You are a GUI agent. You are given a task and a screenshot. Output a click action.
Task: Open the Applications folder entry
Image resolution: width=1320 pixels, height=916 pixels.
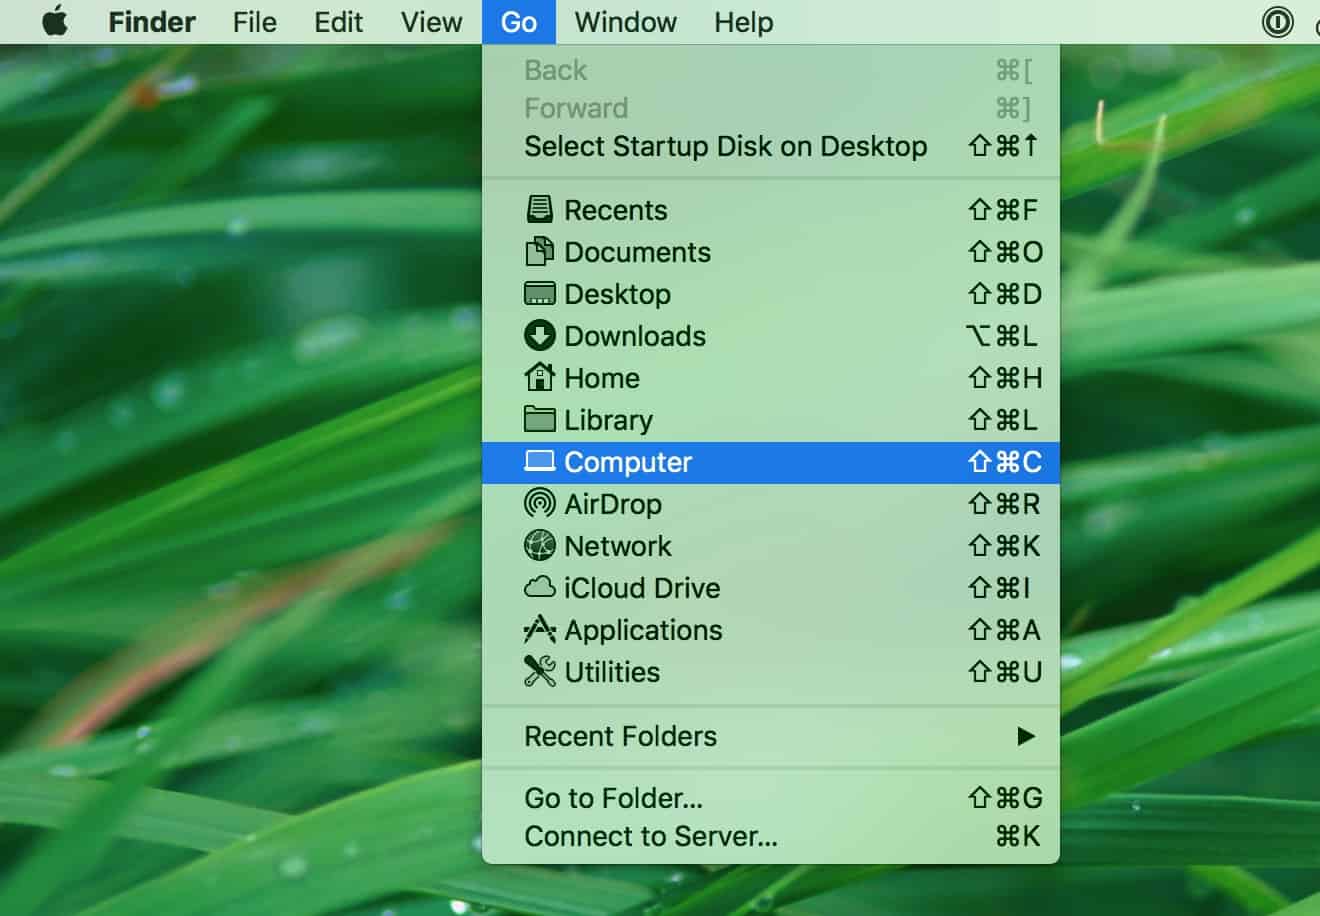click(643, 630)
